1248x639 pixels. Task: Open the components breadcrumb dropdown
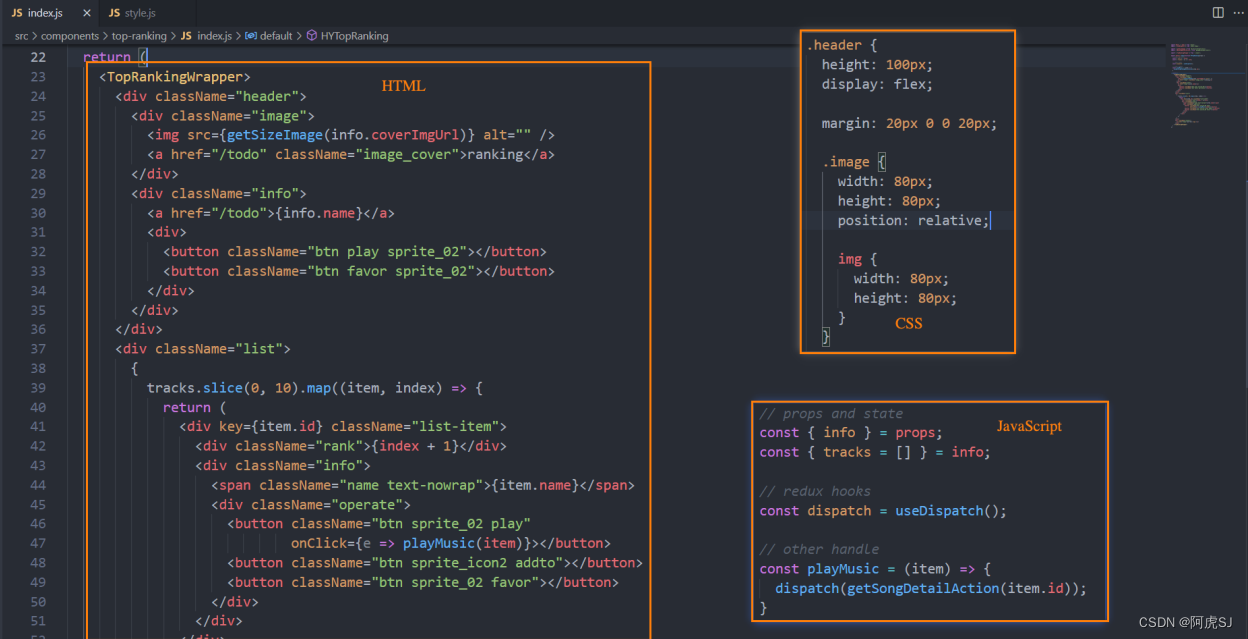[x=70, y=36]
